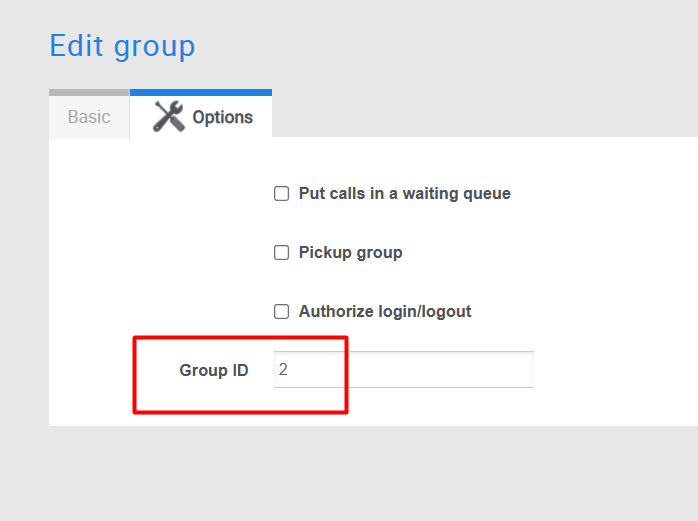Click the empty right end of Group ID field

[x=512, y=370]
